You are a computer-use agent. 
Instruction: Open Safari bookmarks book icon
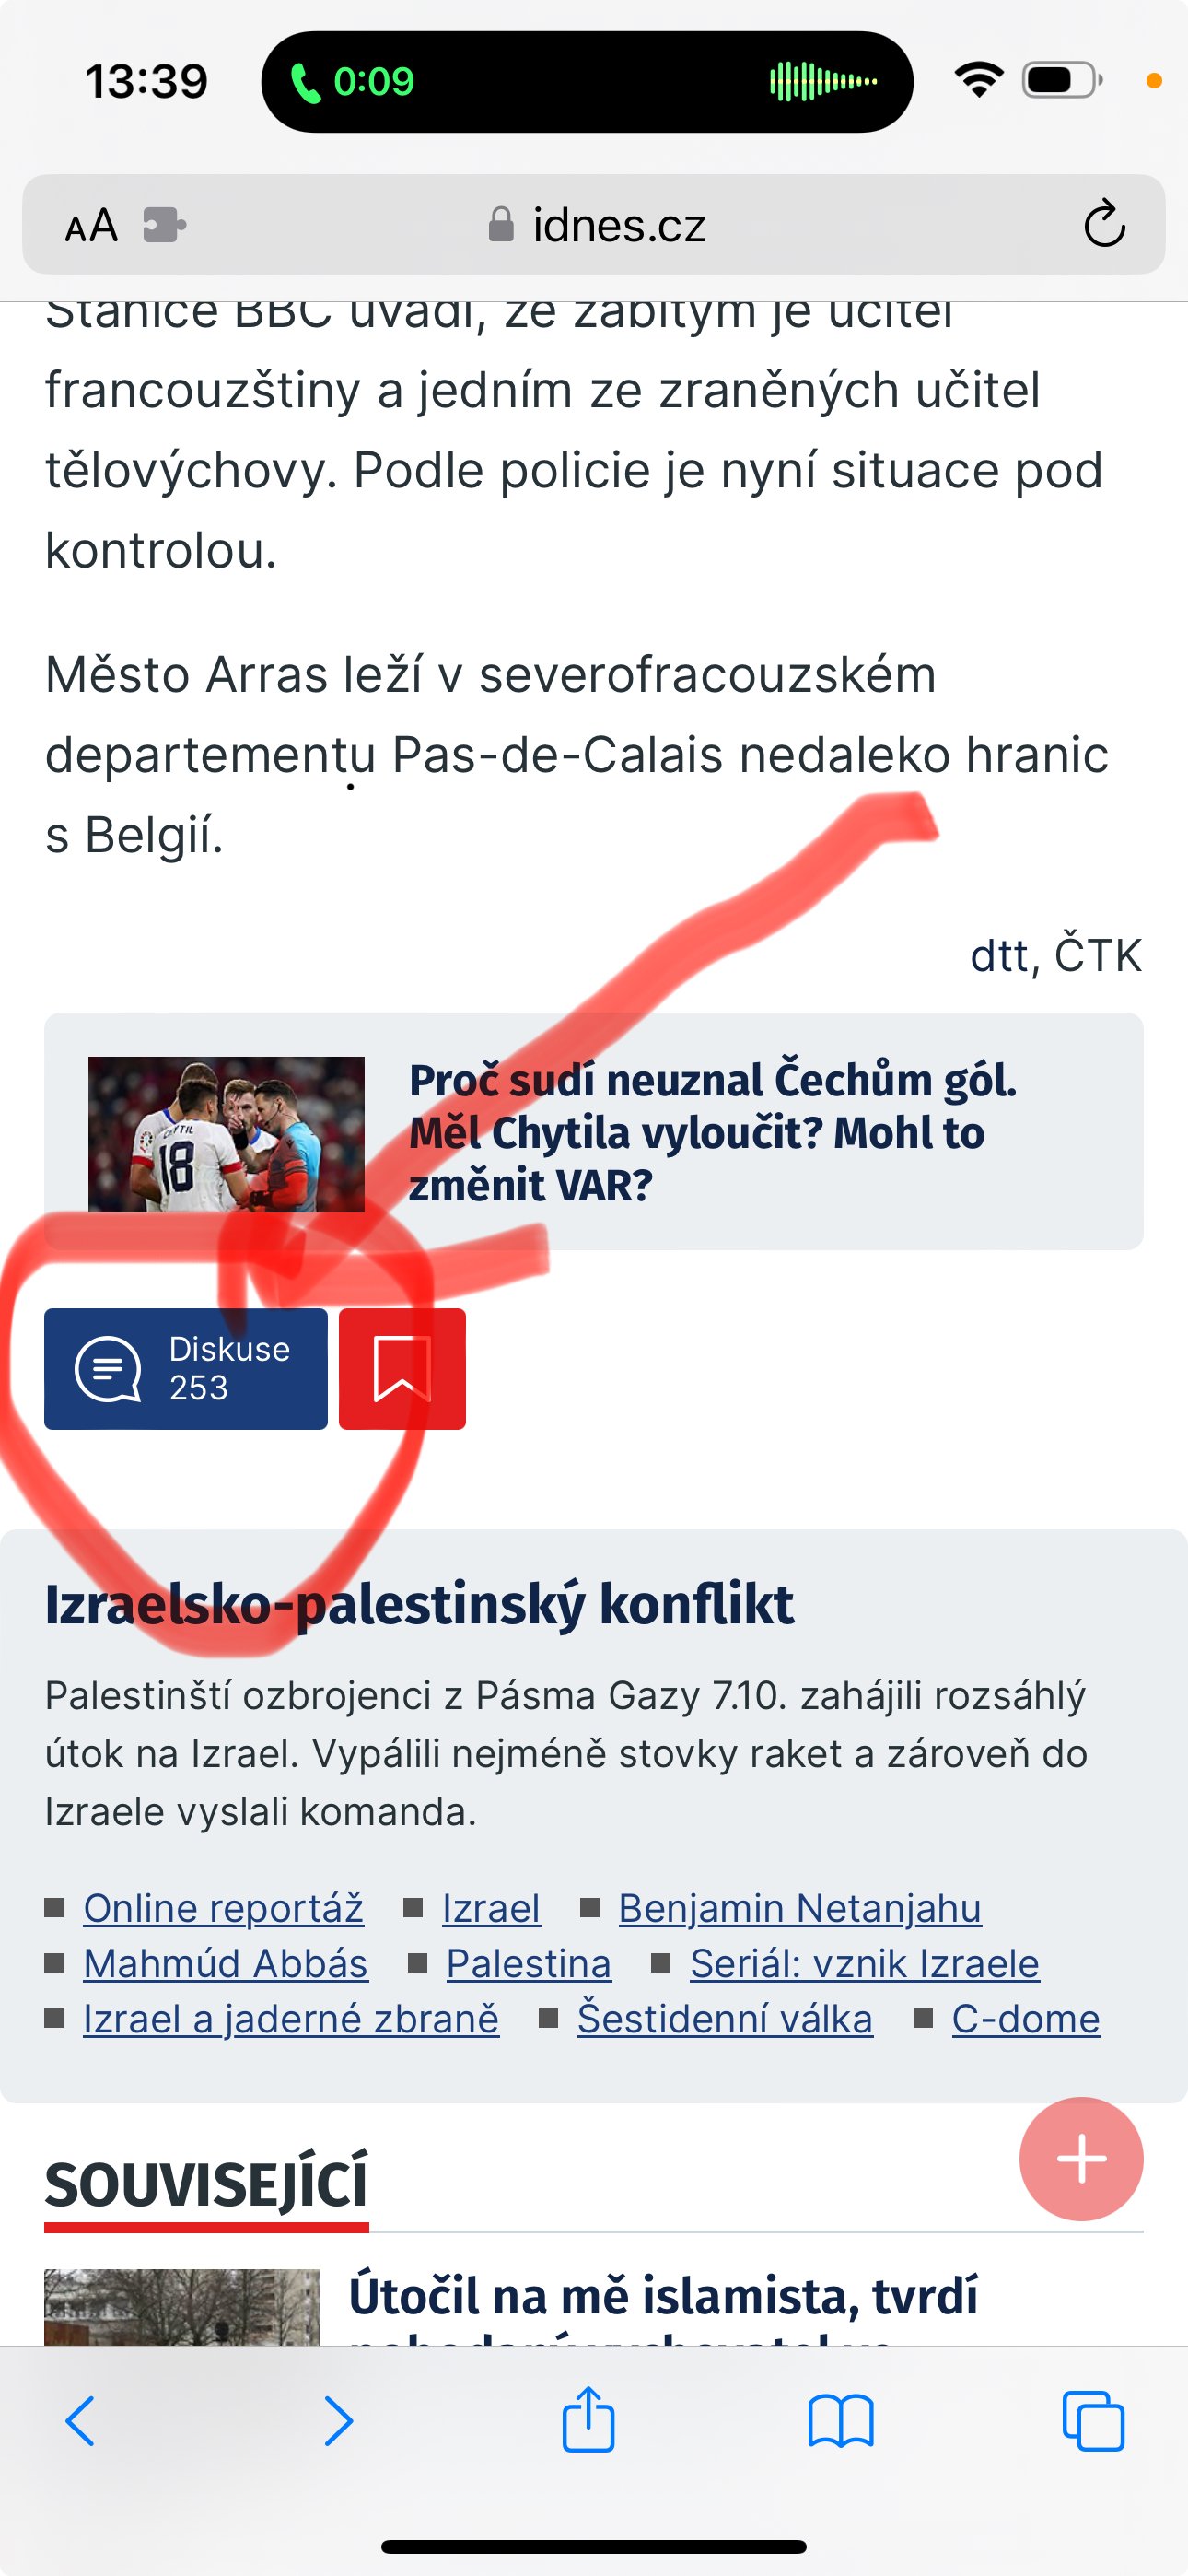tap(841, 2420)
